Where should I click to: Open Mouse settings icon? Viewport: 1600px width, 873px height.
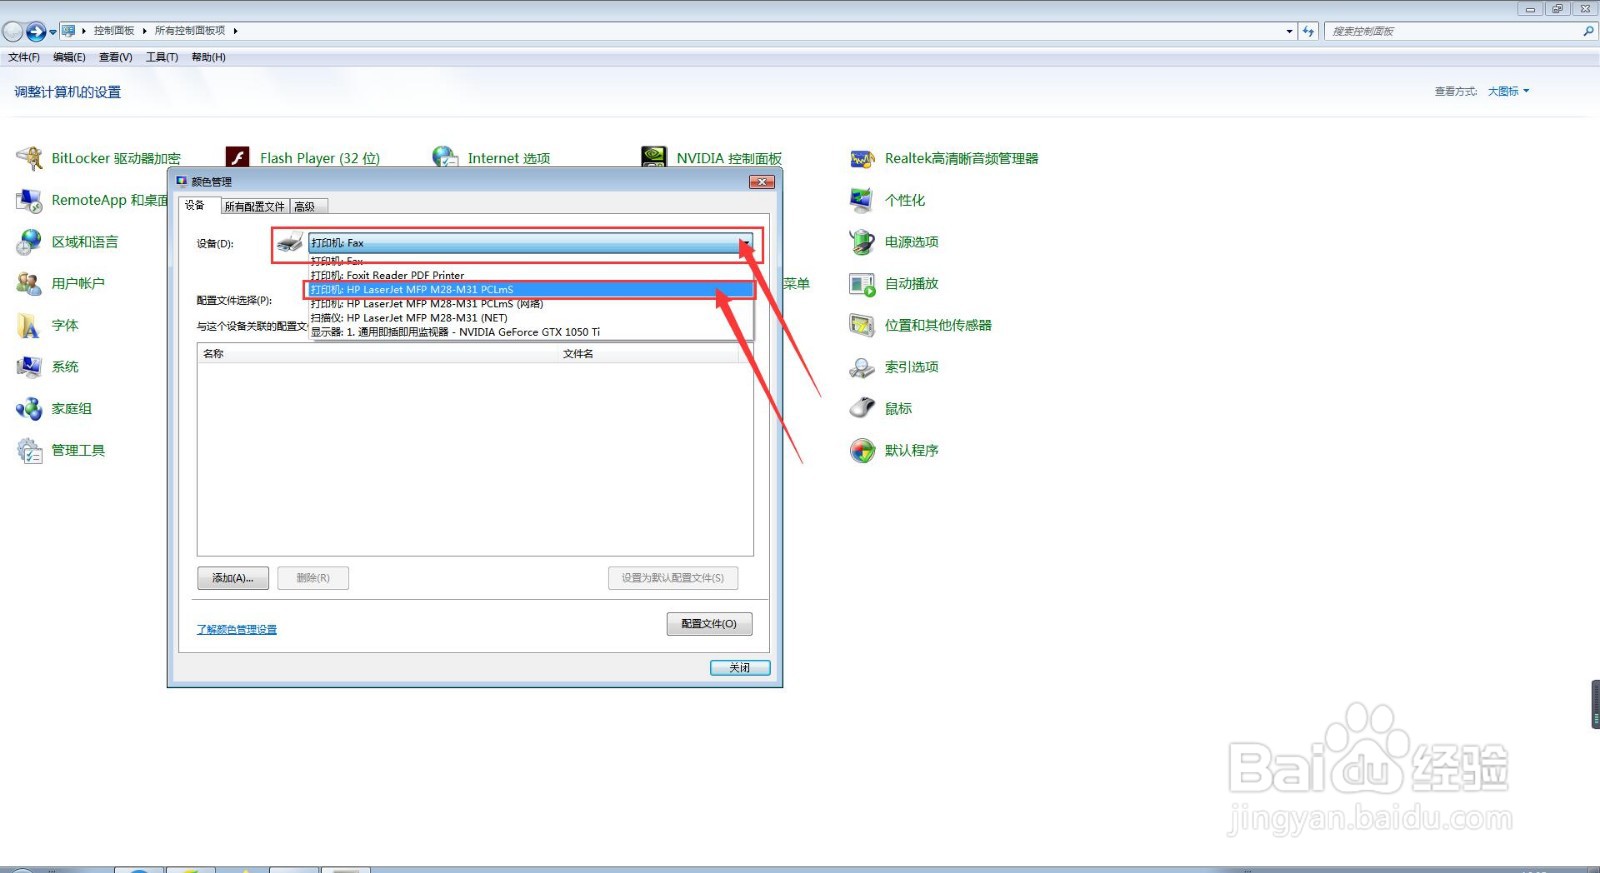862,409
